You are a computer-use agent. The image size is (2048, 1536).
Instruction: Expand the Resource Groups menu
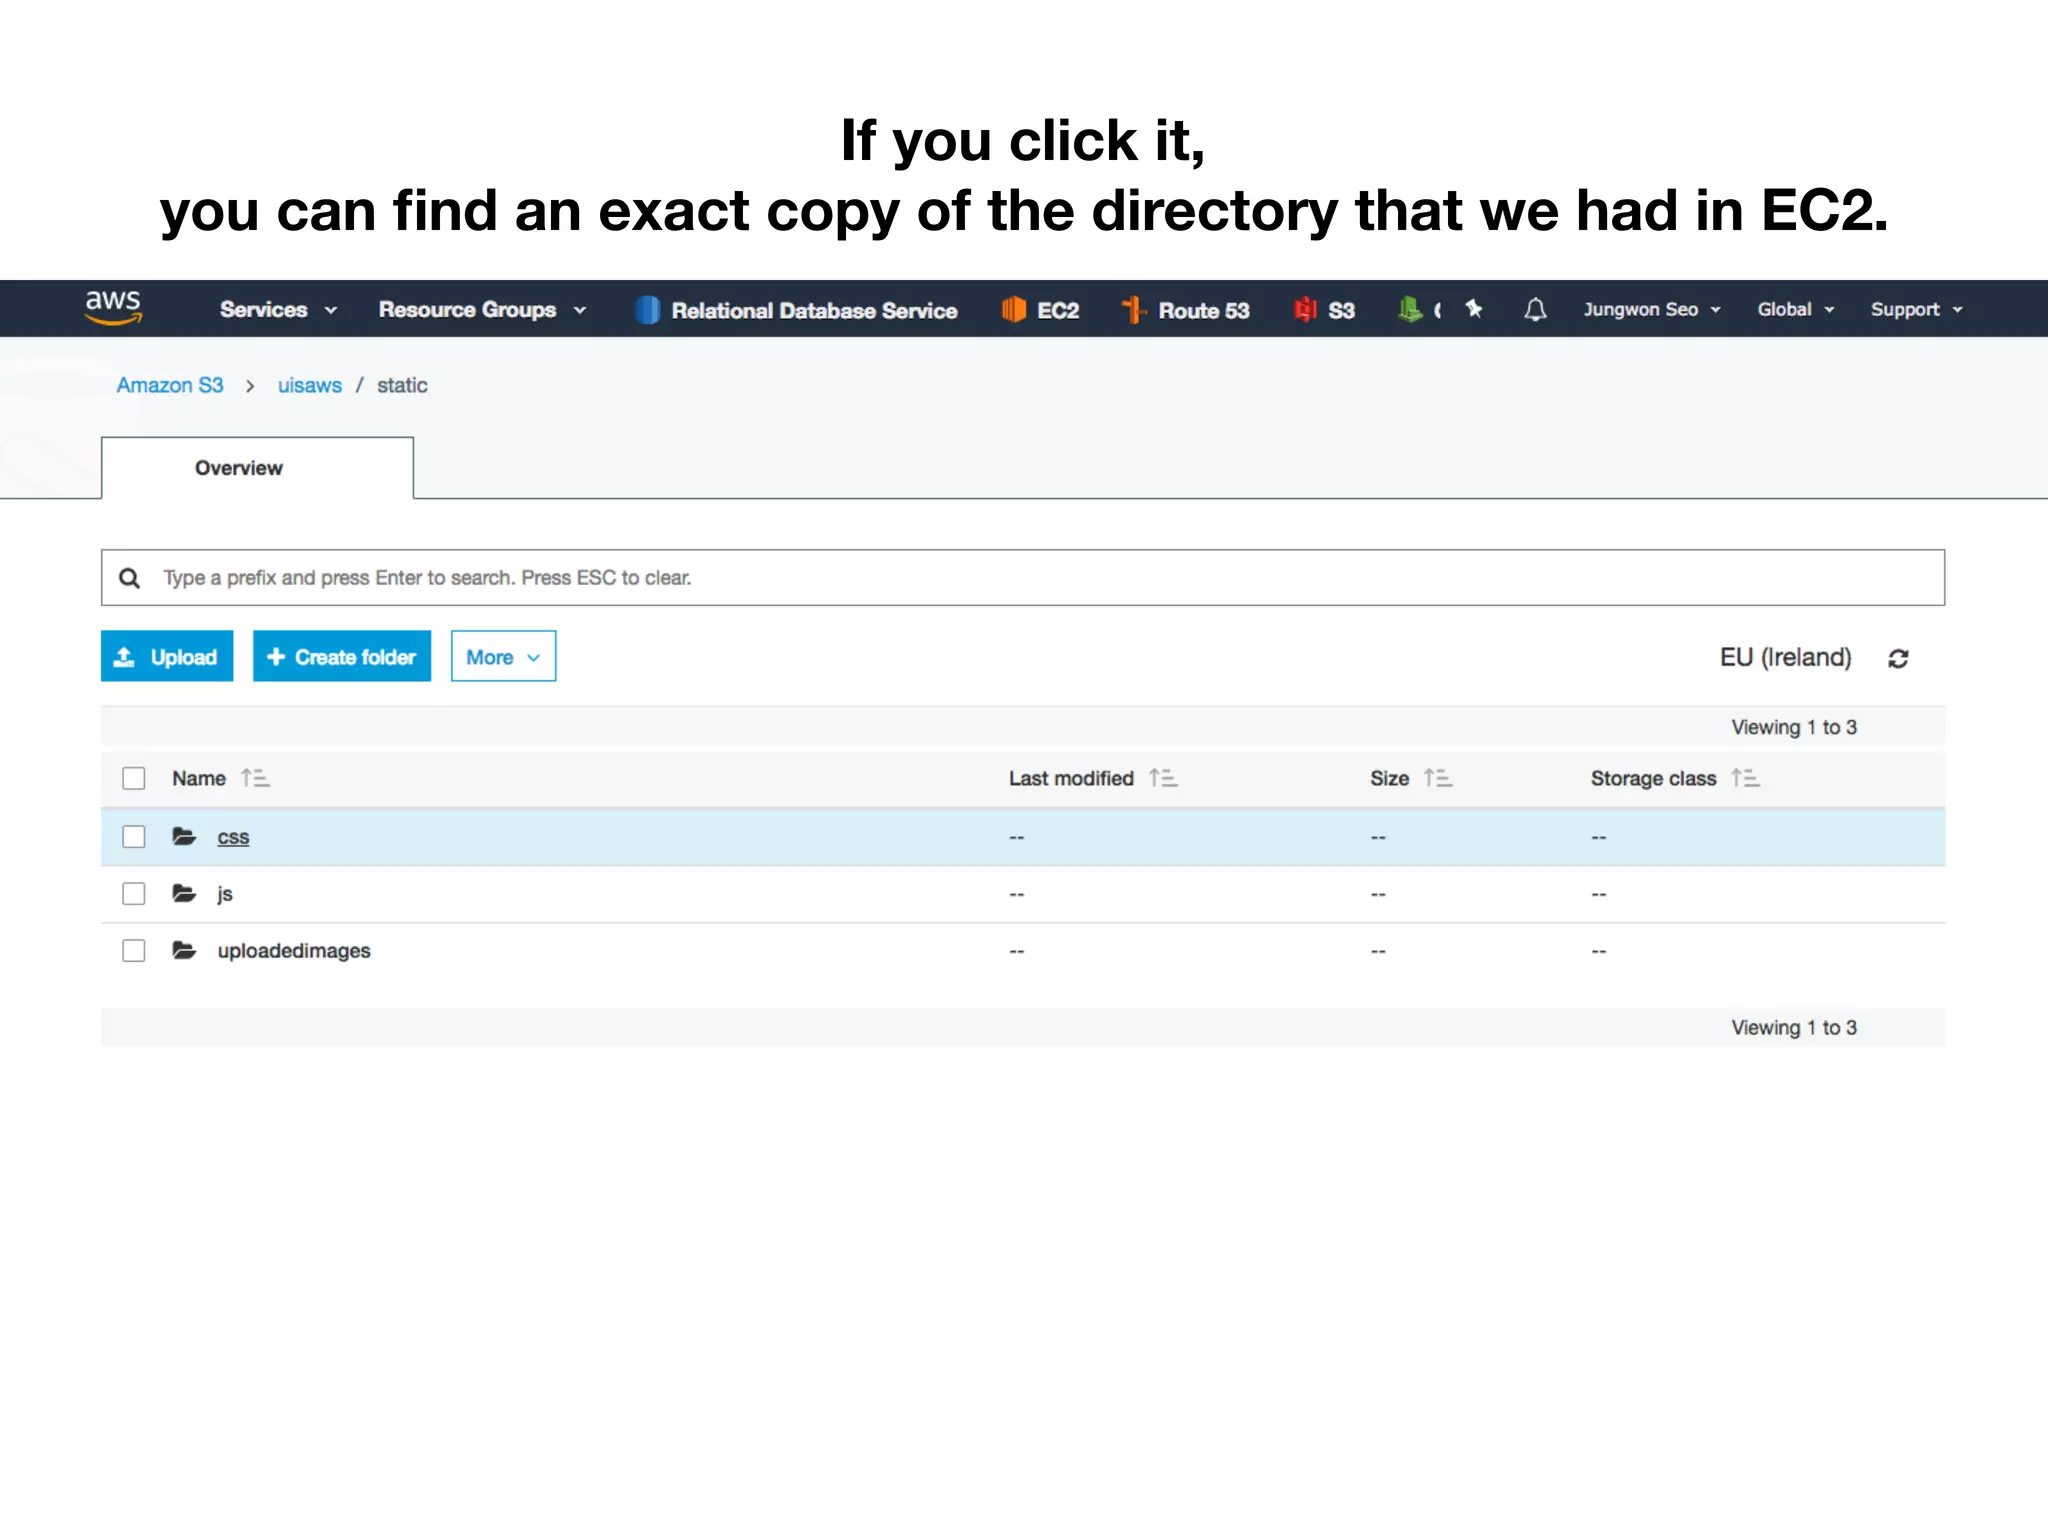[x=482, y=310]
